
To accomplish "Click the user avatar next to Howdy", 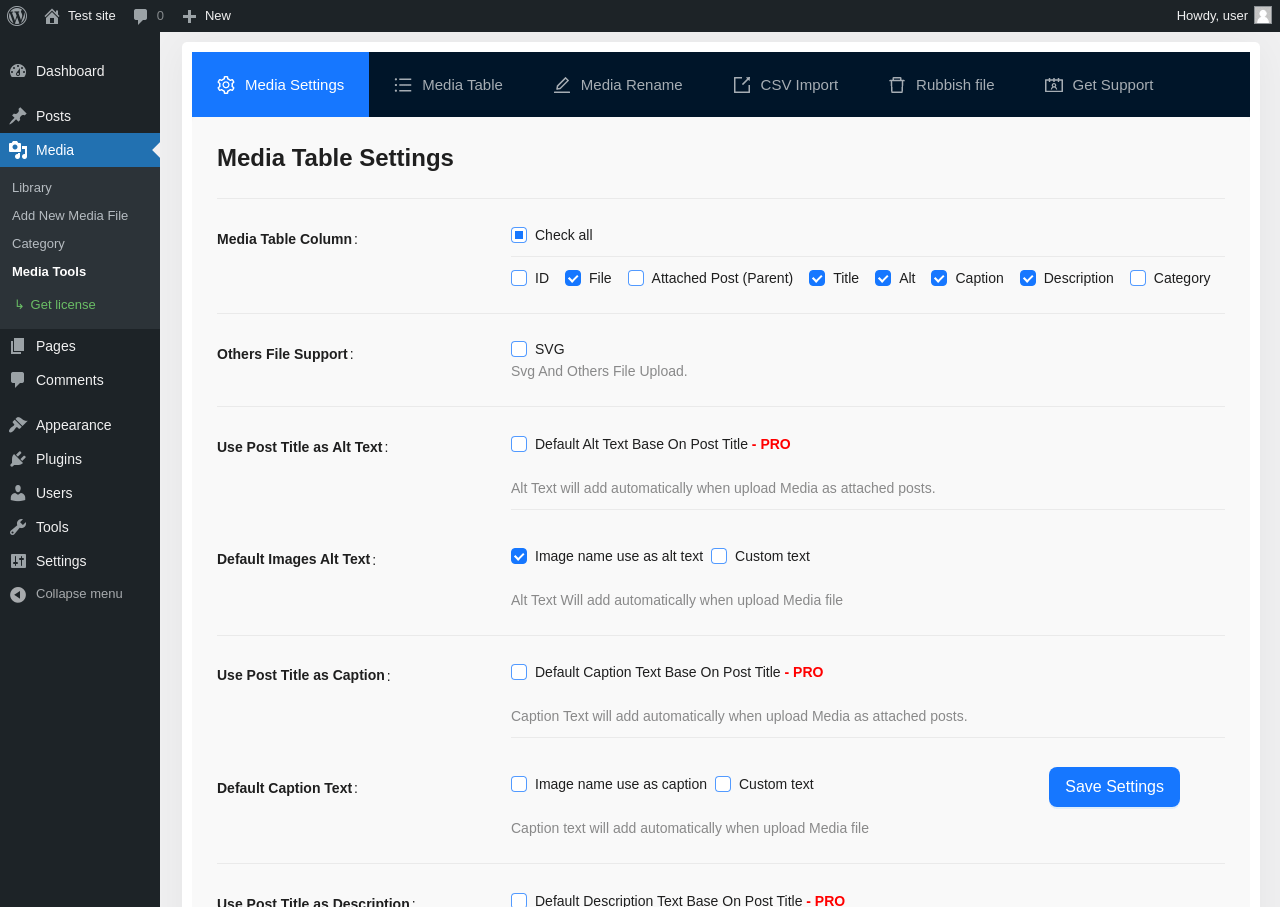I will click(x=1262, y=15).
